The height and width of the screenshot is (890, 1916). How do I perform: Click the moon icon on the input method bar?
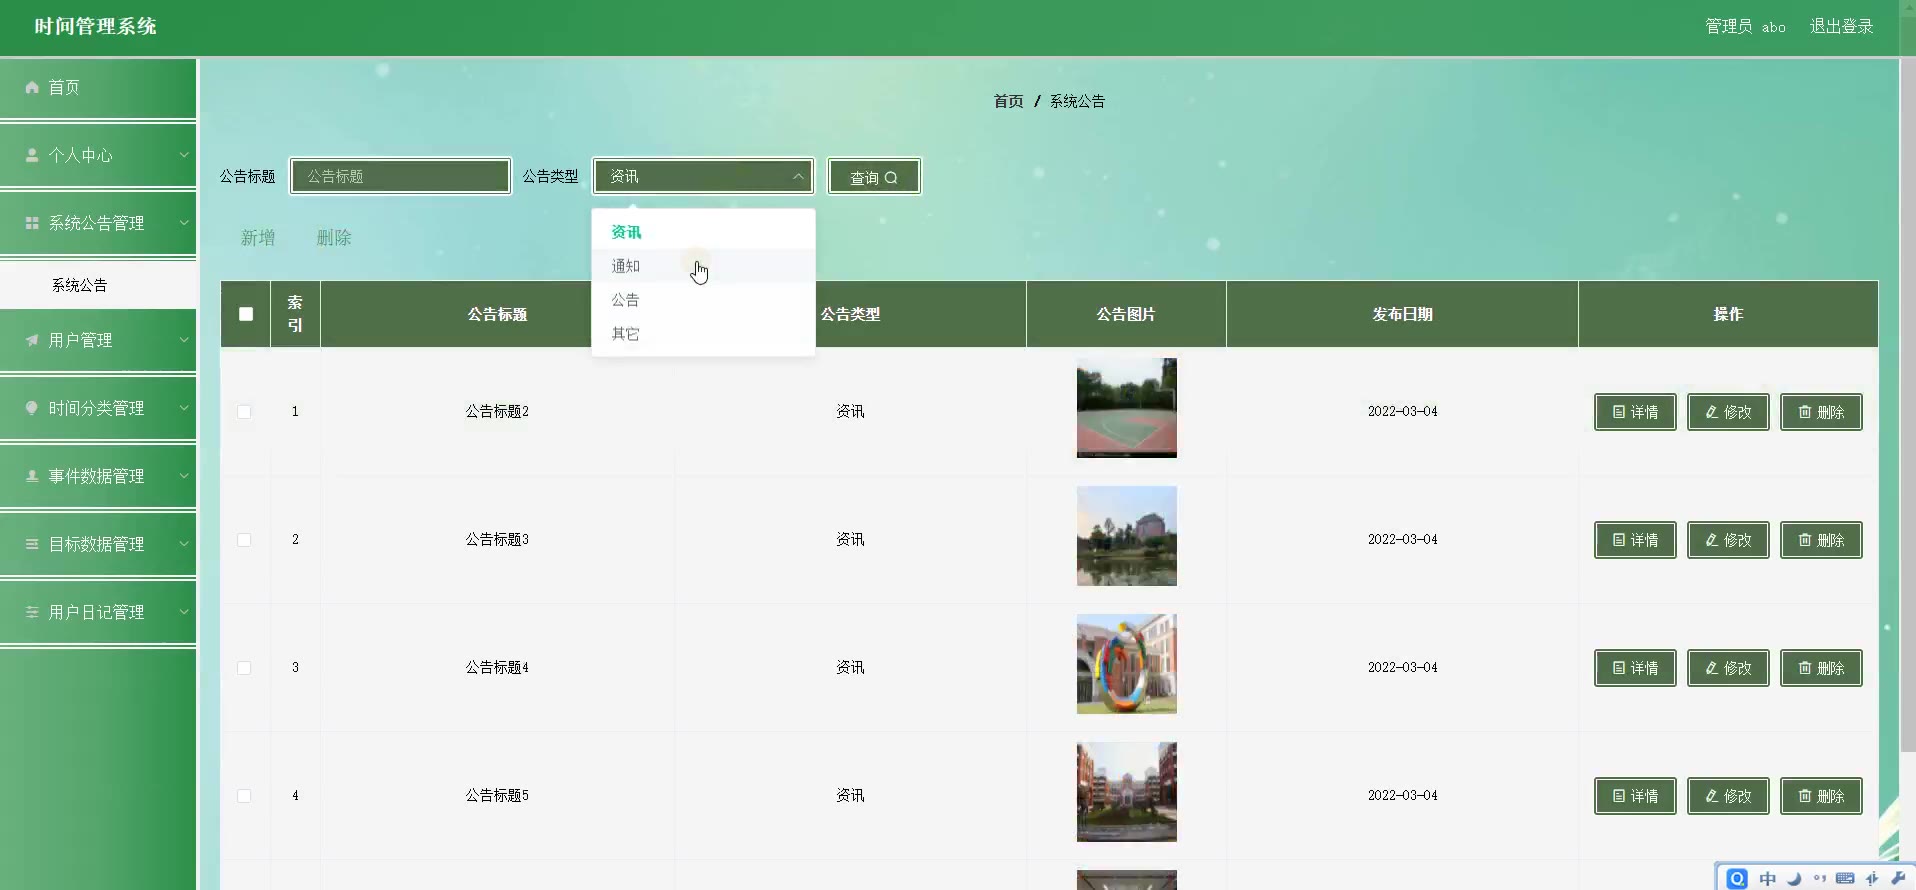[1794, 878]
